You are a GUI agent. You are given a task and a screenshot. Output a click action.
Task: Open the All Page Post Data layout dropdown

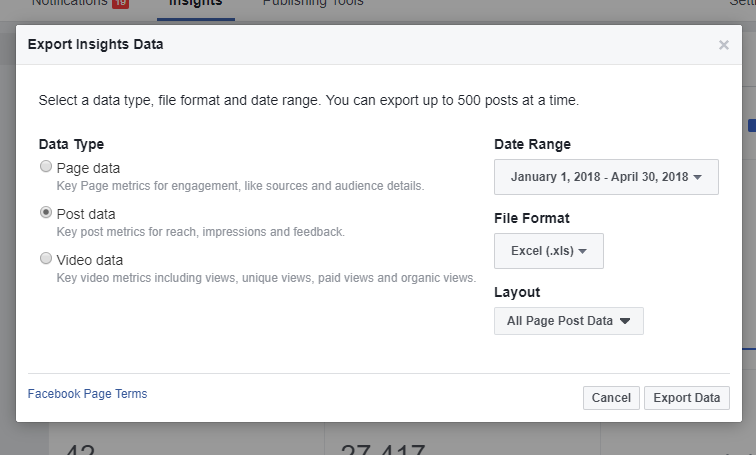click(x=568, y=321)
